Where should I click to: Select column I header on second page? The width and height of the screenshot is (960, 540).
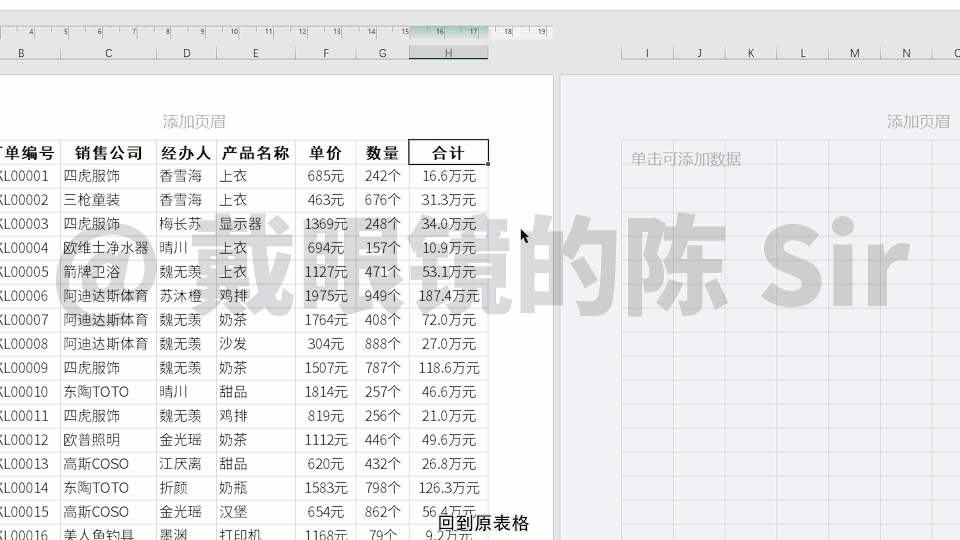pos(647,53)
